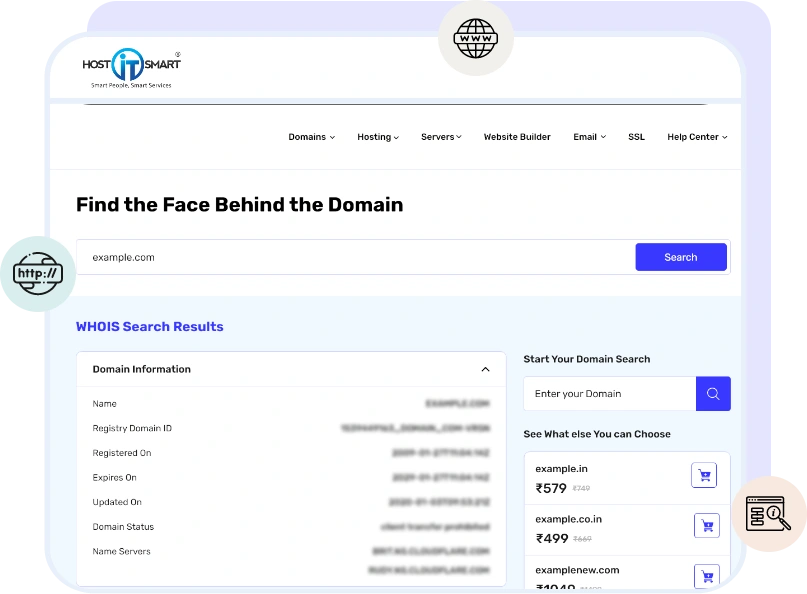The height and width of the screenshot is (594, 807).
Task: Open the Servers dropdown menu
Action: point(441,137)
